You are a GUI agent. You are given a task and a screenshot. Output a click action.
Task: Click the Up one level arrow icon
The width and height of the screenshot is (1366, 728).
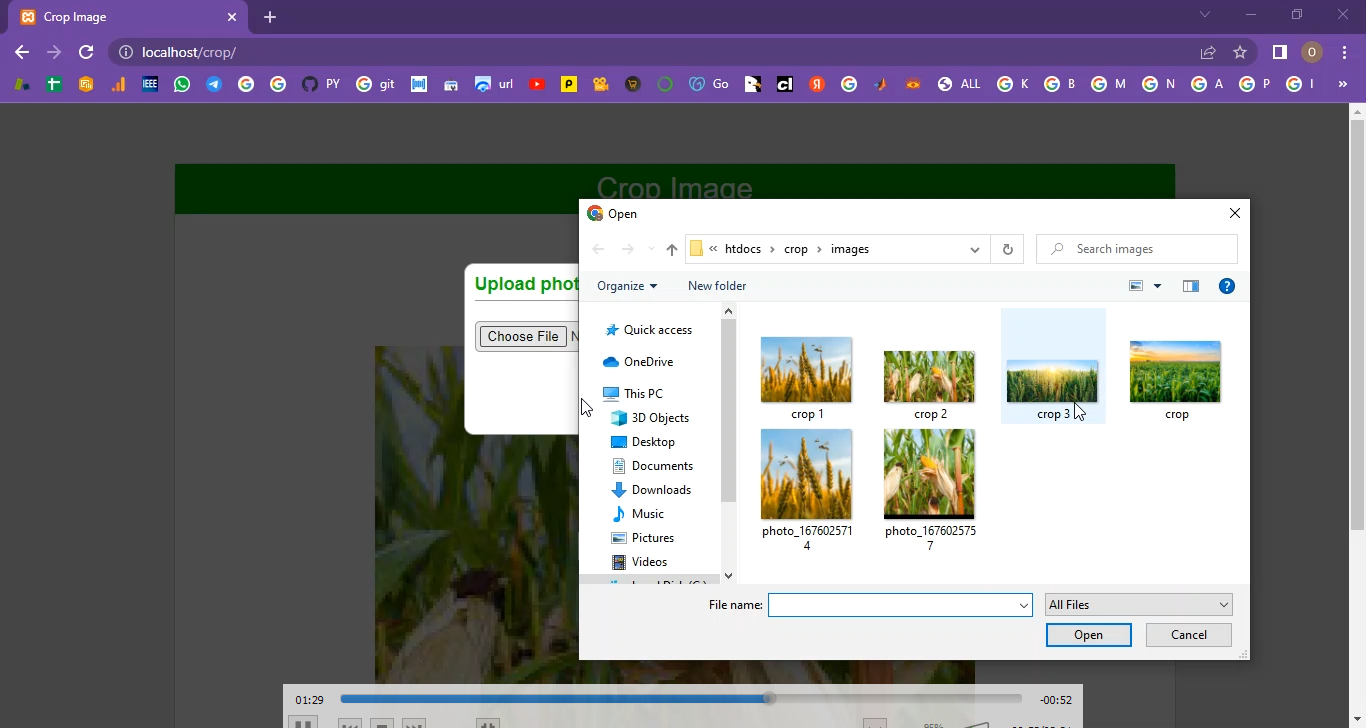coord(671,250)
